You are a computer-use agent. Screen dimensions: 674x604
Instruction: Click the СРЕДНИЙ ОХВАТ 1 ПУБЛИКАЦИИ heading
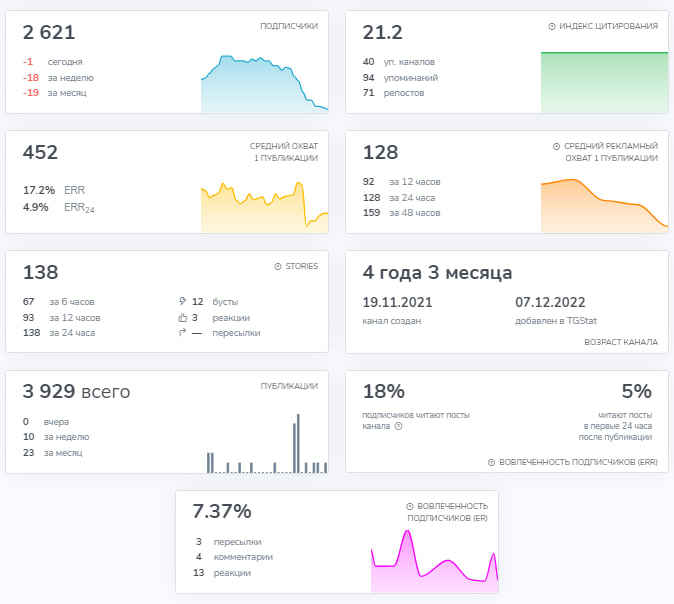pos(284,152)
